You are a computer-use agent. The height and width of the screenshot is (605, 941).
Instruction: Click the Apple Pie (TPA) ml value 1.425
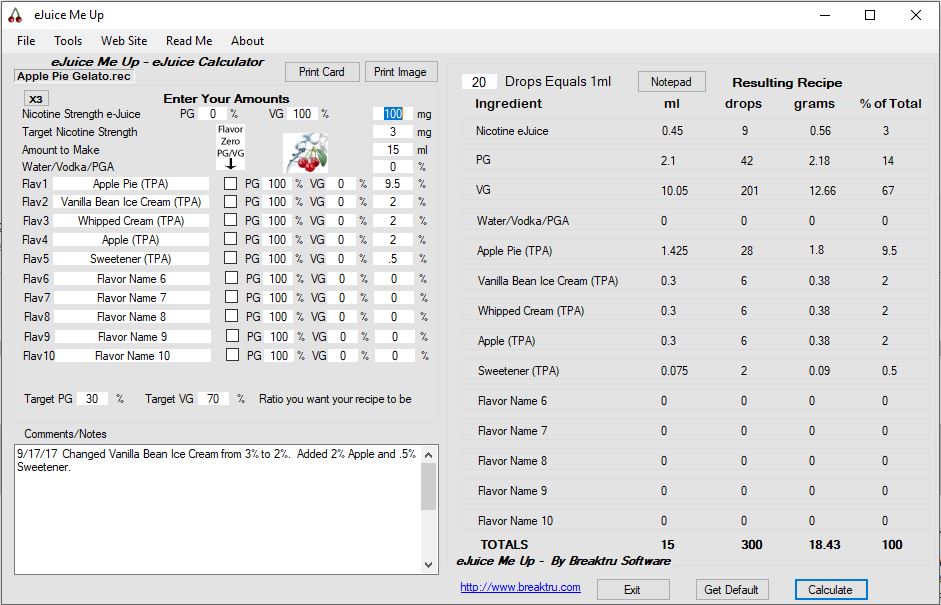tap(675, 251)
